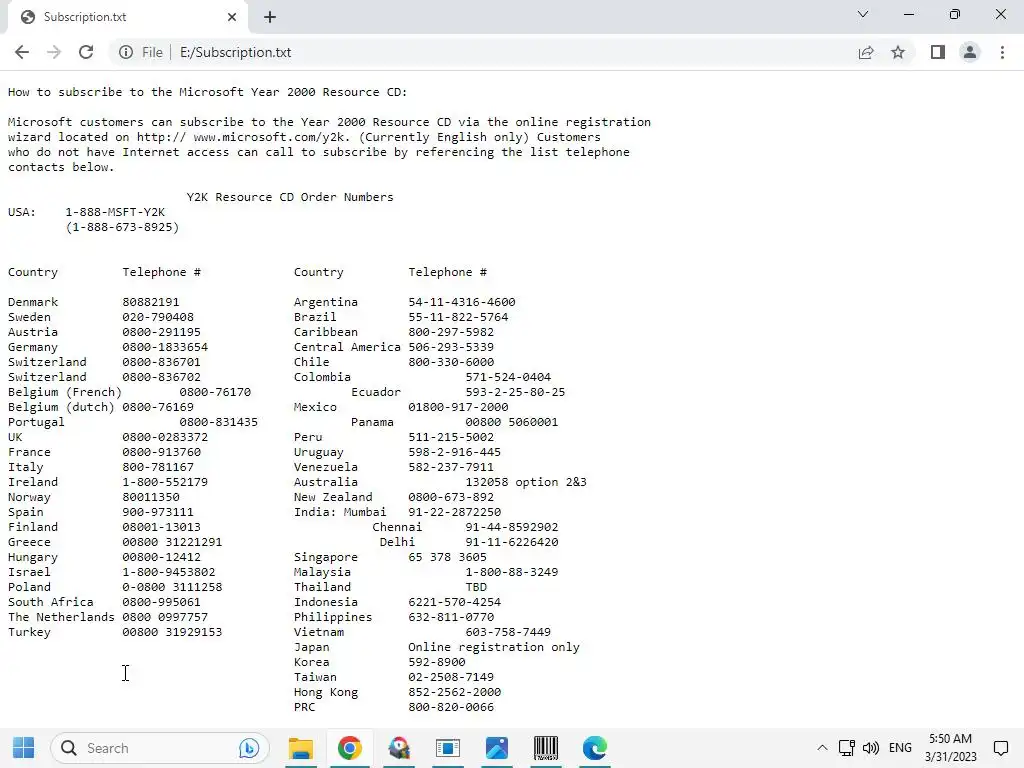The image size is (1024, 768).
Task: Click the Y2K Resource CD Order Numbers heading
Action: click(290, 197)
